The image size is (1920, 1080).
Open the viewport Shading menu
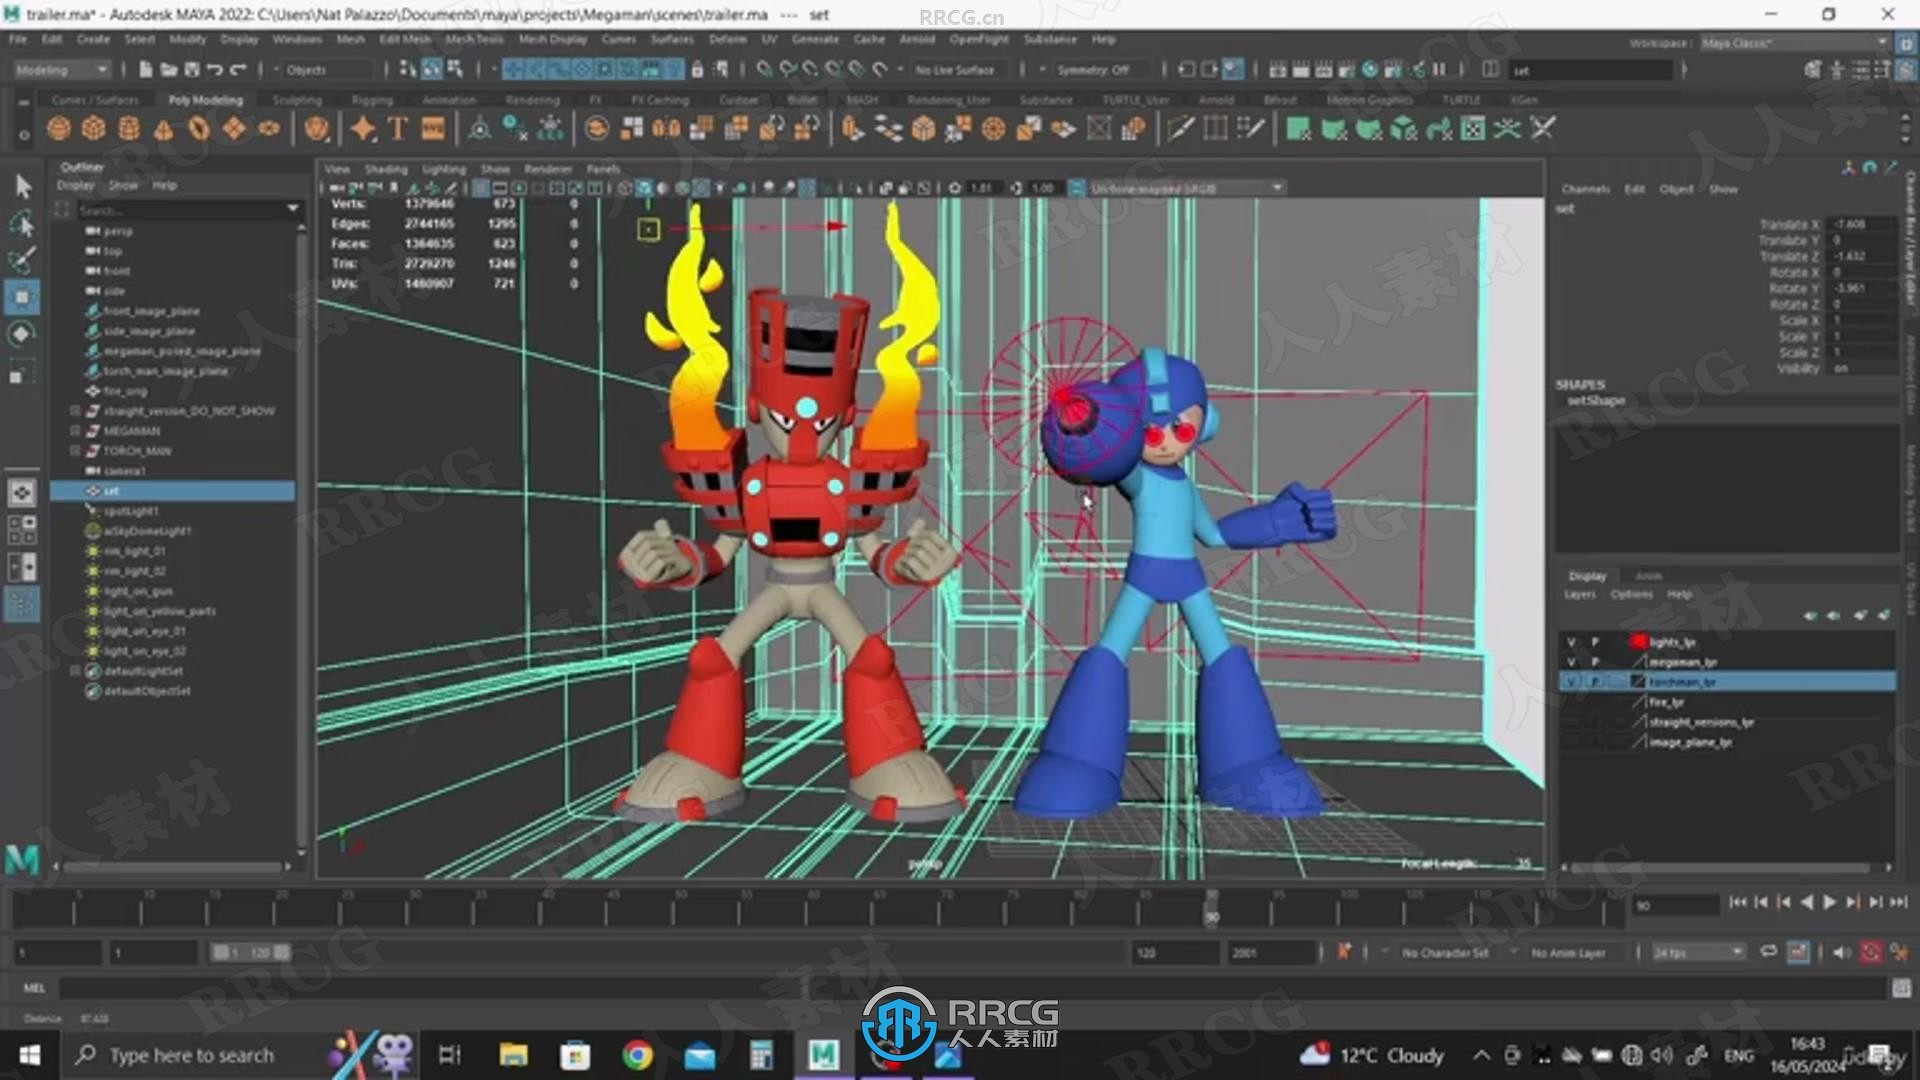click(385, 169)
